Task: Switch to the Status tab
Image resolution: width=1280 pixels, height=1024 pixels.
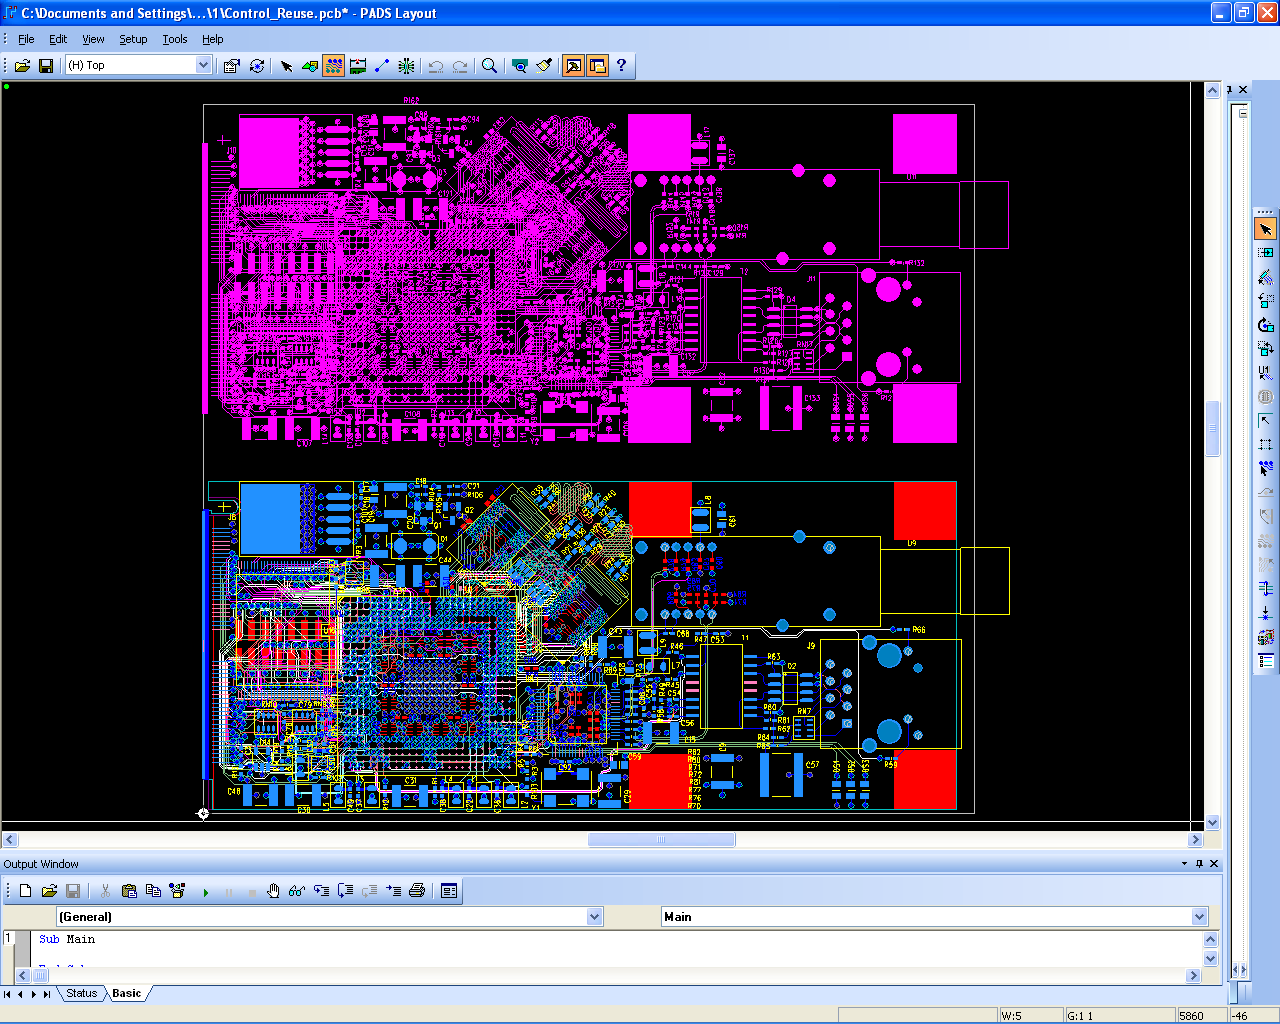Action: [x=82, y=993]
